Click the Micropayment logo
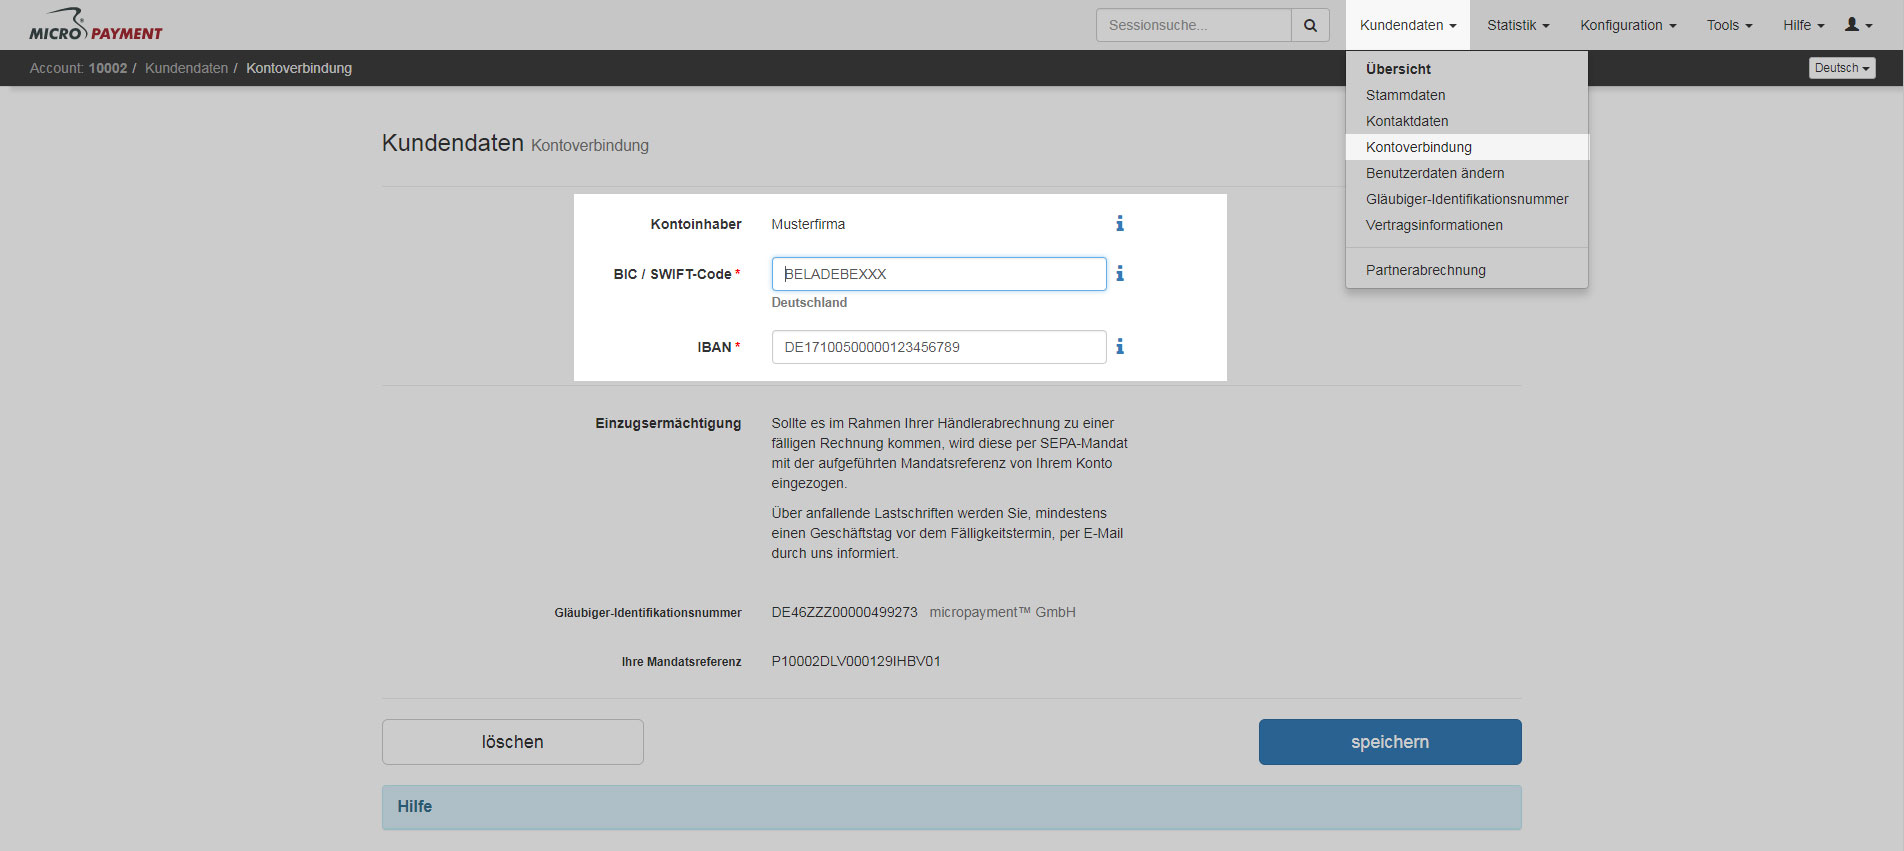Viewport: 1904px width, 851px height. pyautogui.click(x=96, y=25)
